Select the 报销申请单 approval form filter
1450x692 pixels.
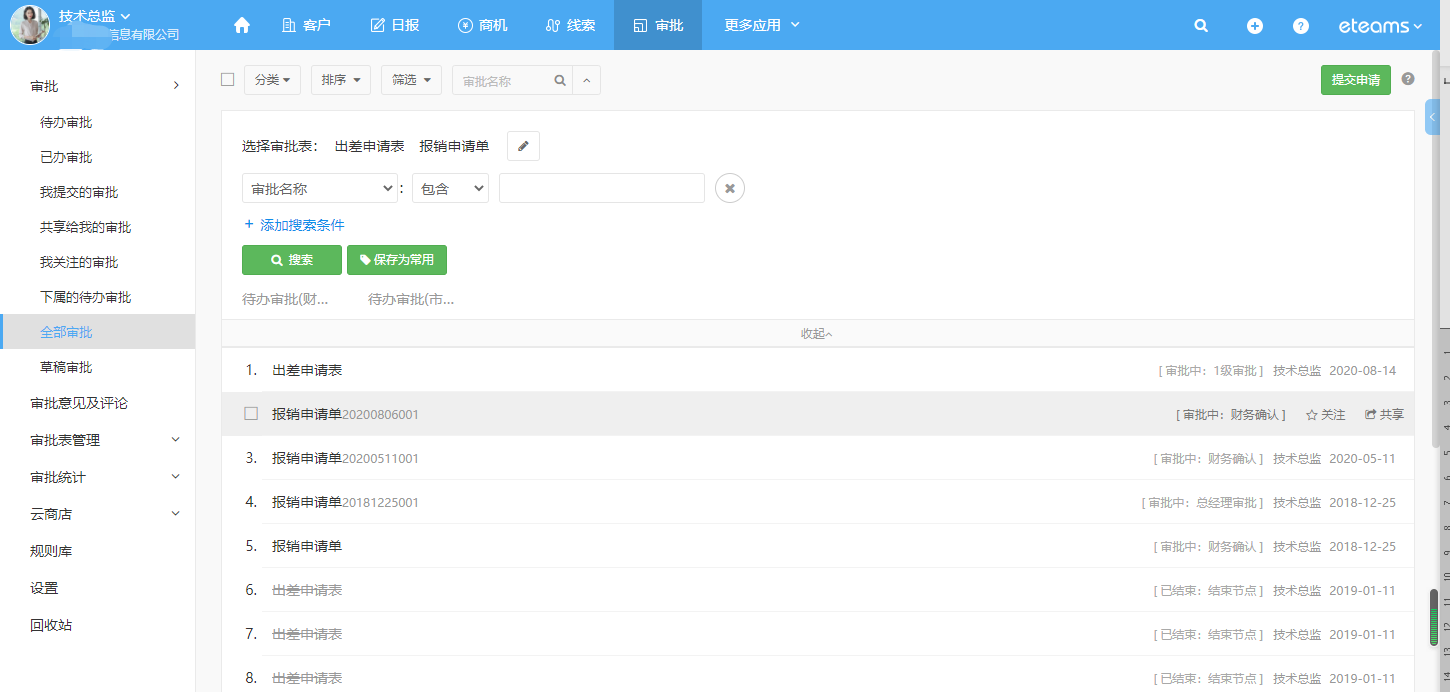tap(454, 146)
